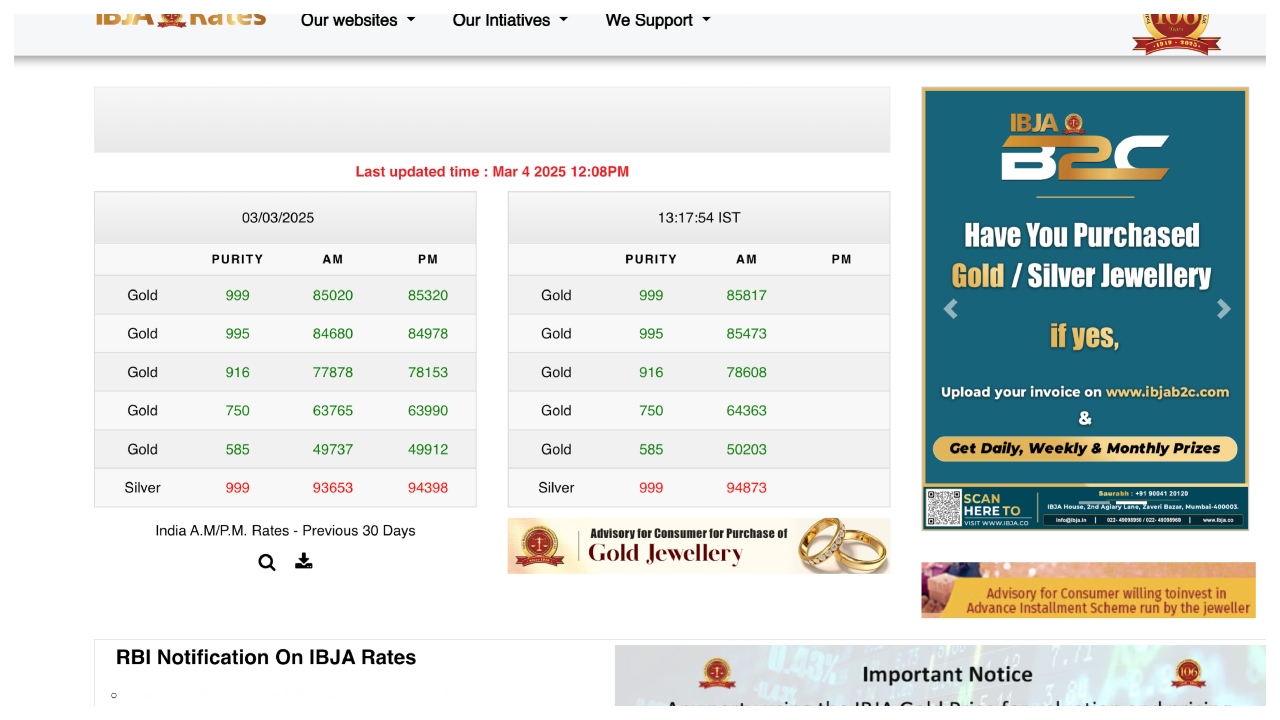Expand the Our websites dropdown
This screenshot has height=720, width=1280.
coord(357,20)
